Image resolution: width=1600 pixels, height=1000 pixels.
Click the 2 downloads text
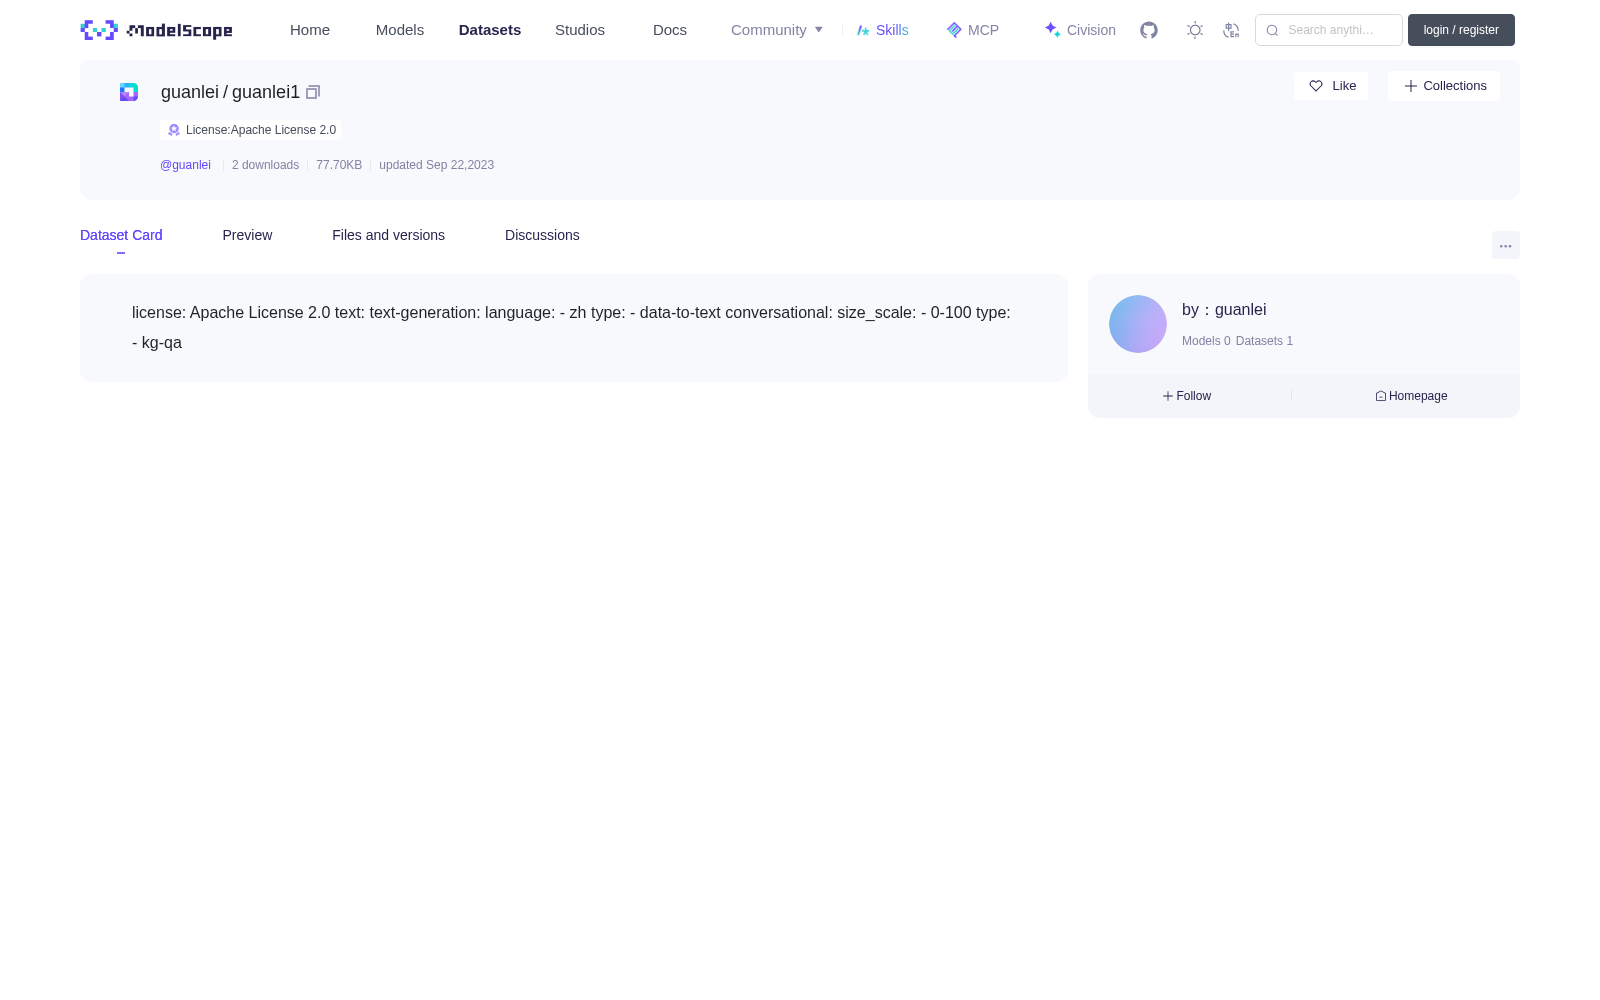(265, 165)
